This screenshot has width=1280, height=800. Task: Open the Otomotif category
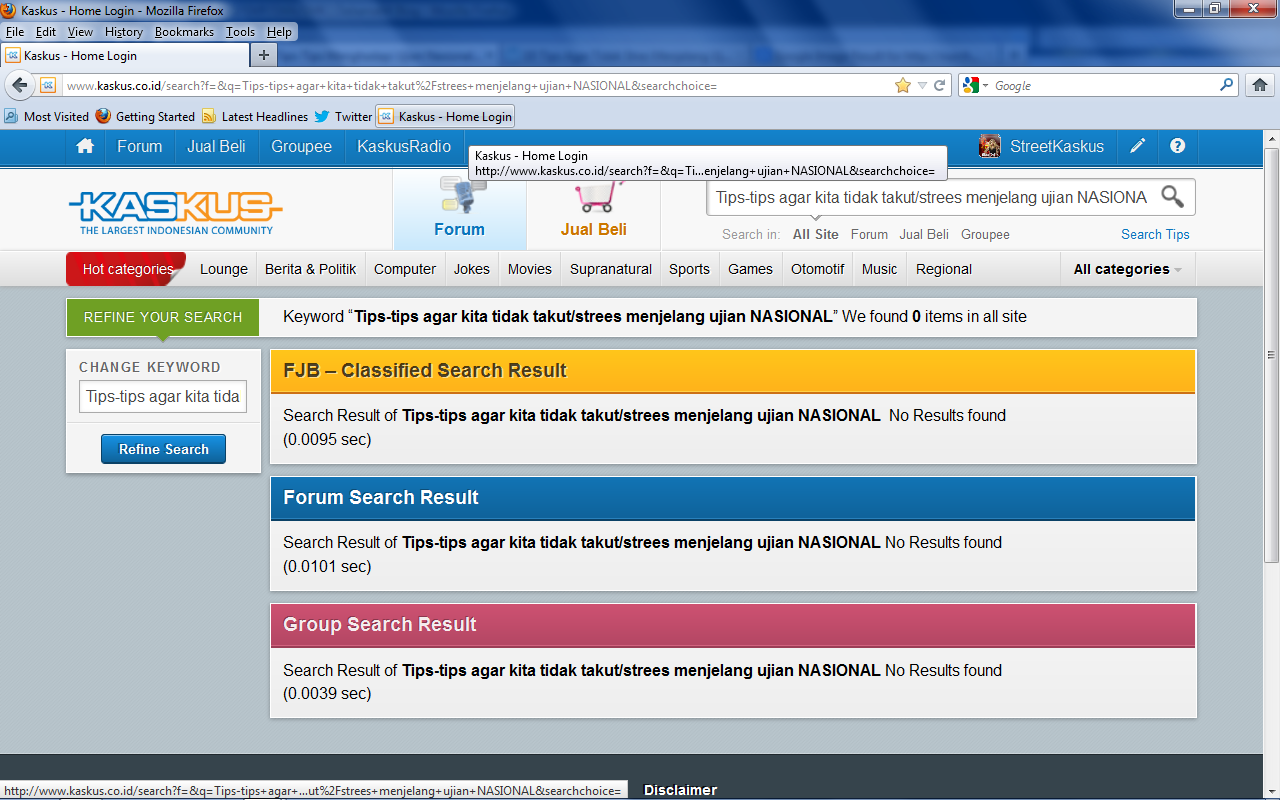818,269
